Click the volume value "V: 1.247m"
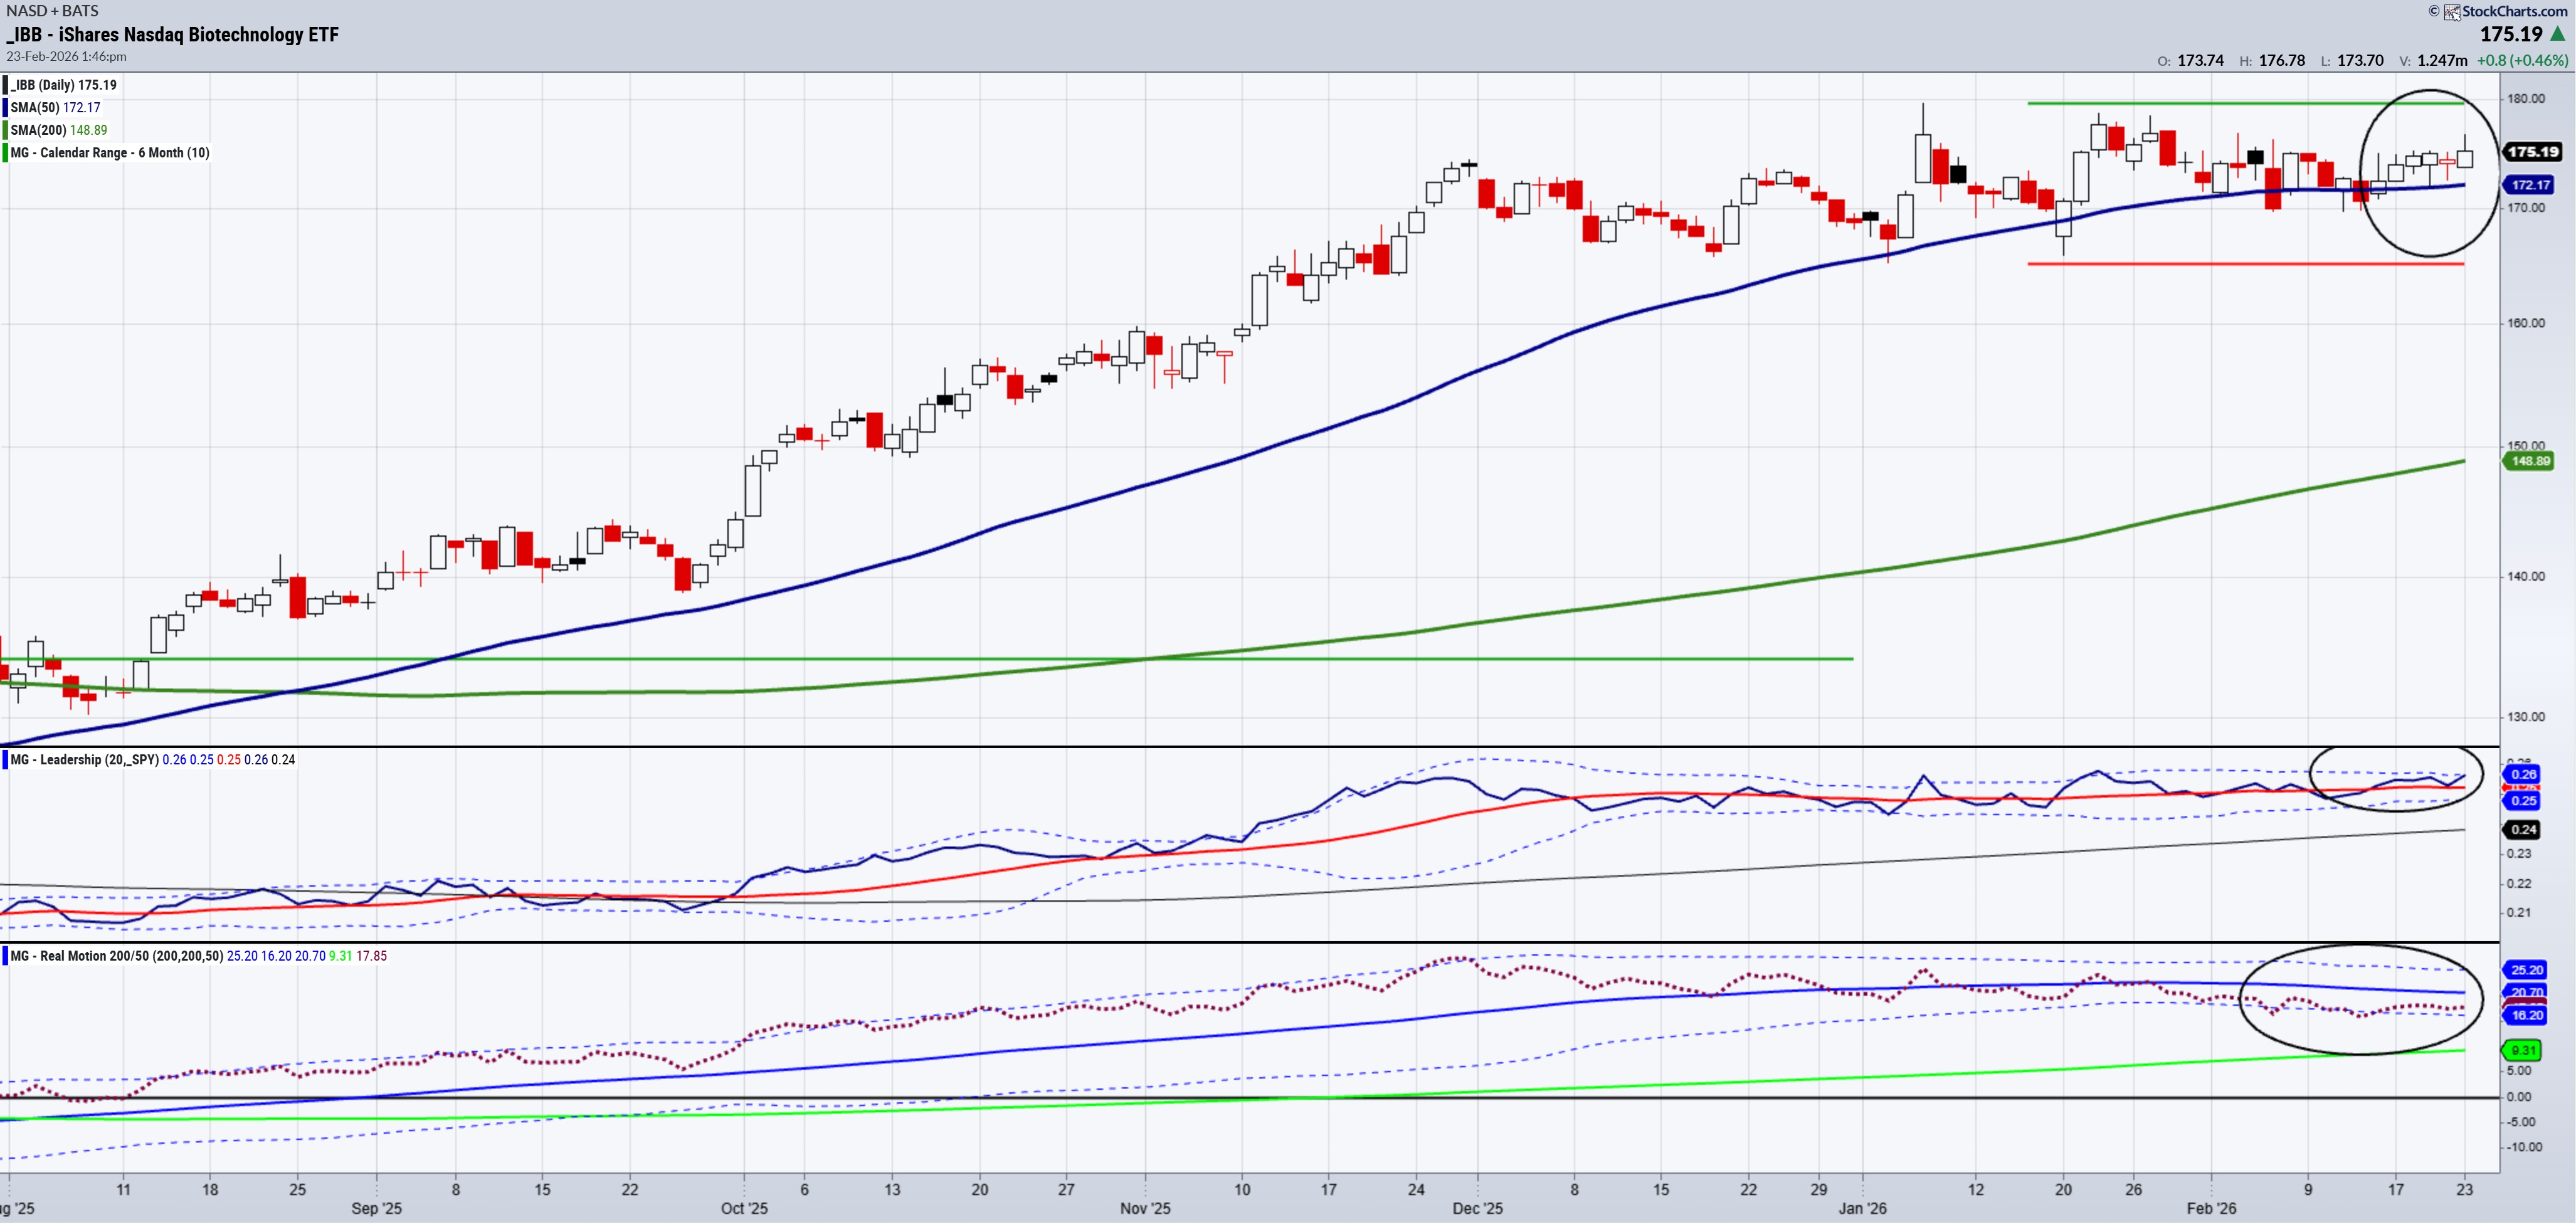The image size is (2576, 1224). (x=2433, y=61)
